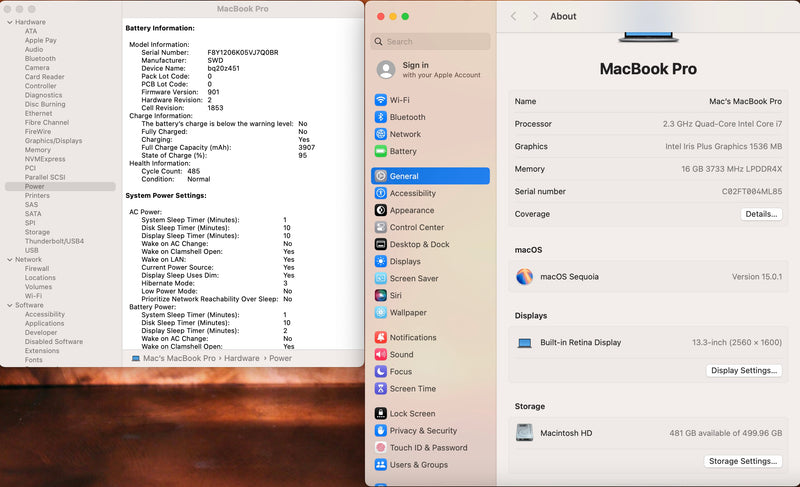This screenshot has width=800, height=487.
Task: Click the Apple Account avatar icon
Action: (386, 69)
